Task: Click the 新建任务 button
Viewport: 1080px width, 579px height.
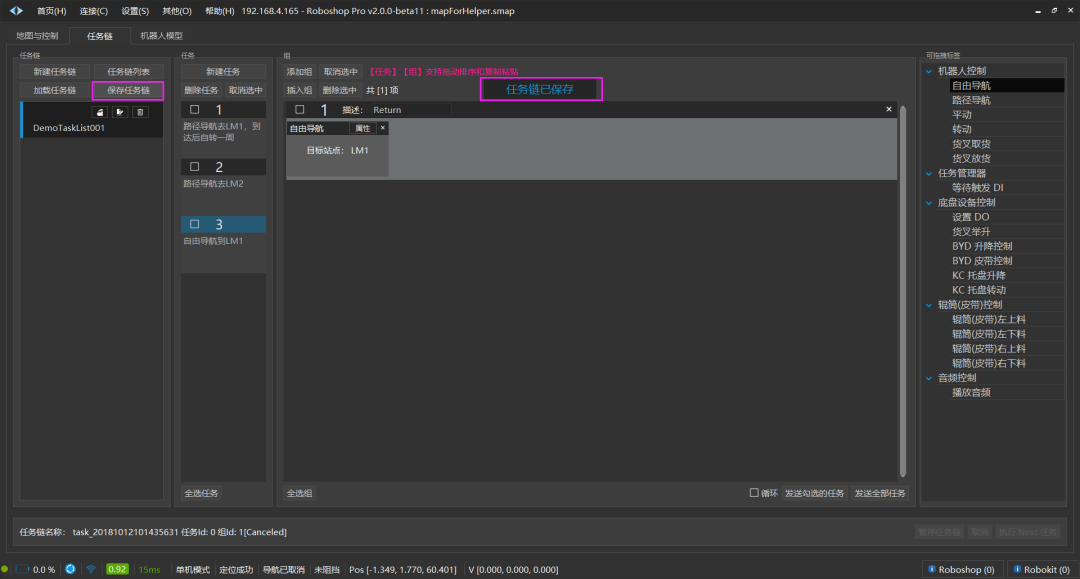Action: (x=223, y=72)
